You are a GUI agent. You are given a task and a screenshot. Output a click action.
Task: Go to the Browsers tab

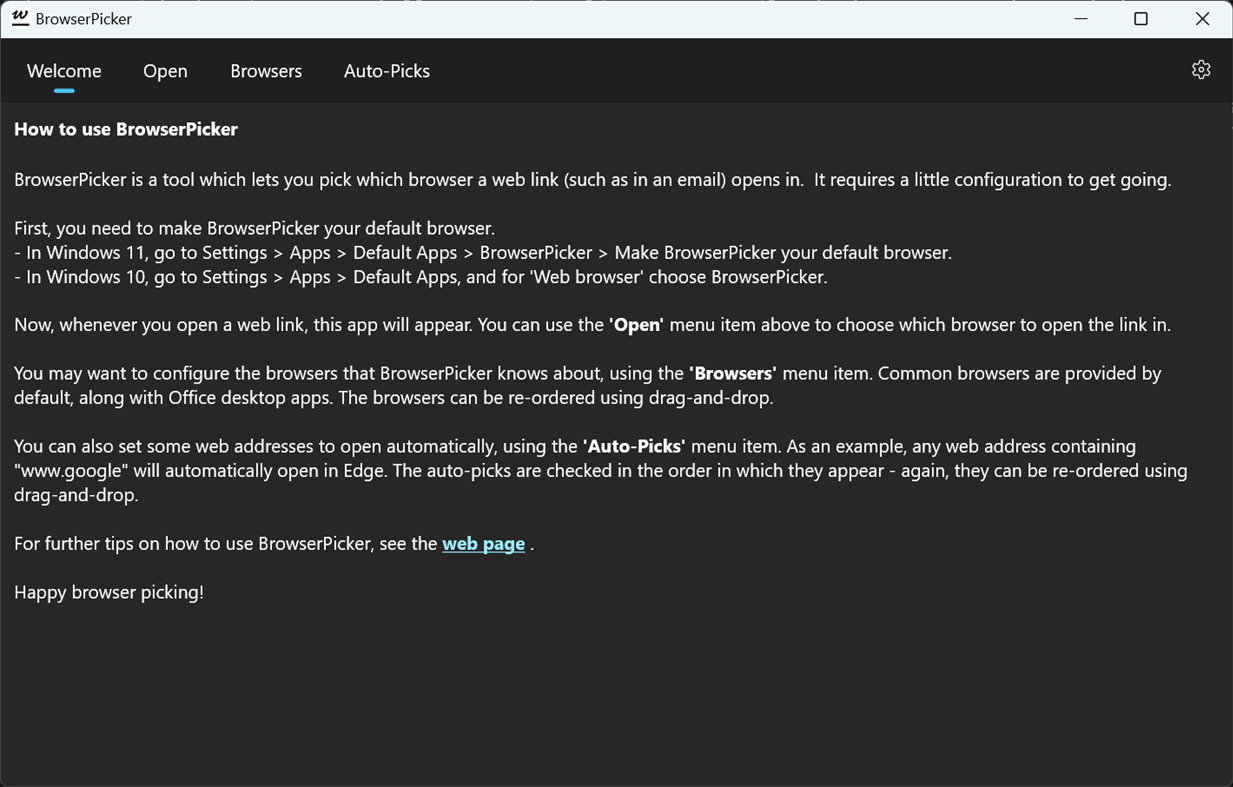pos(266,71)
